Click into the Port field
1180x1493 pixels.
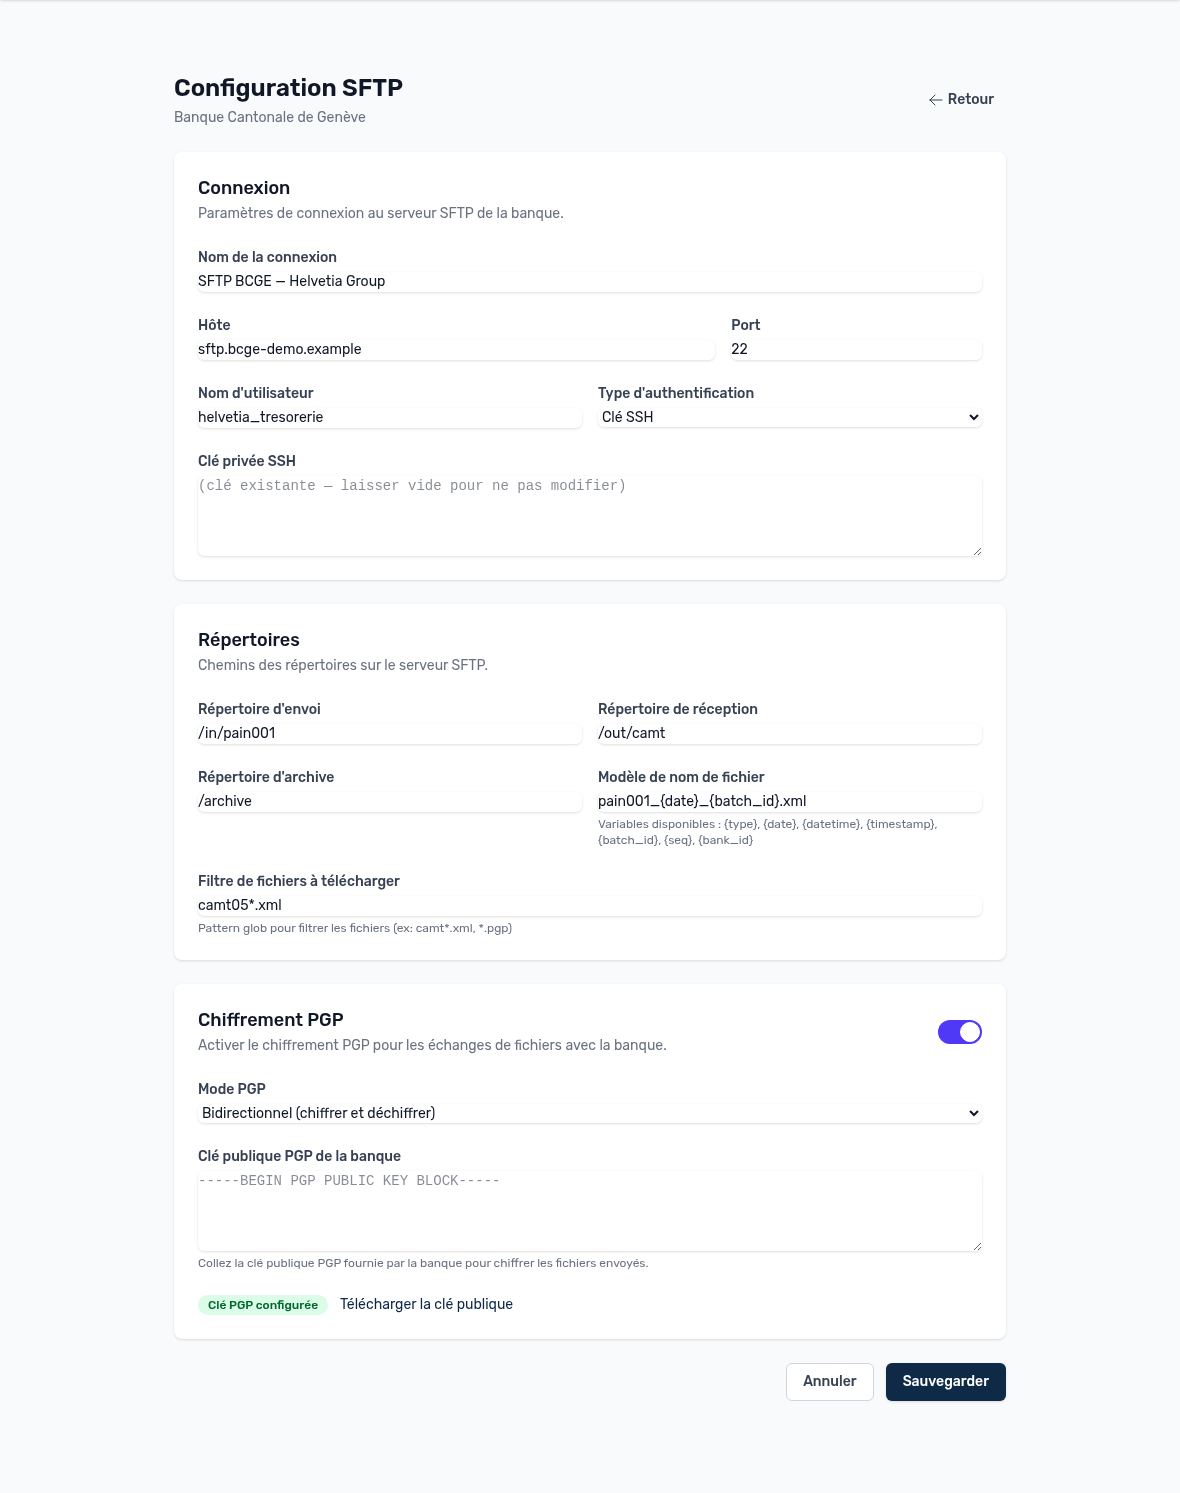point(856,349)
